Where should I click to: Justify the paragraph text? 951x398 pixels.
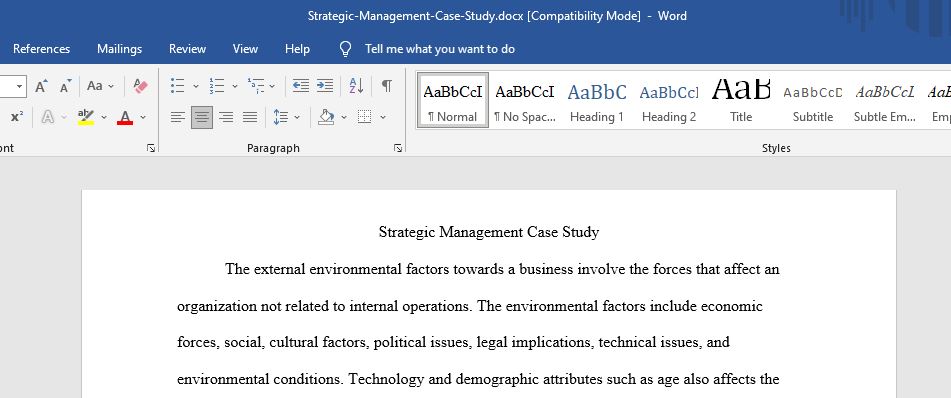click(x=250, y=116)
